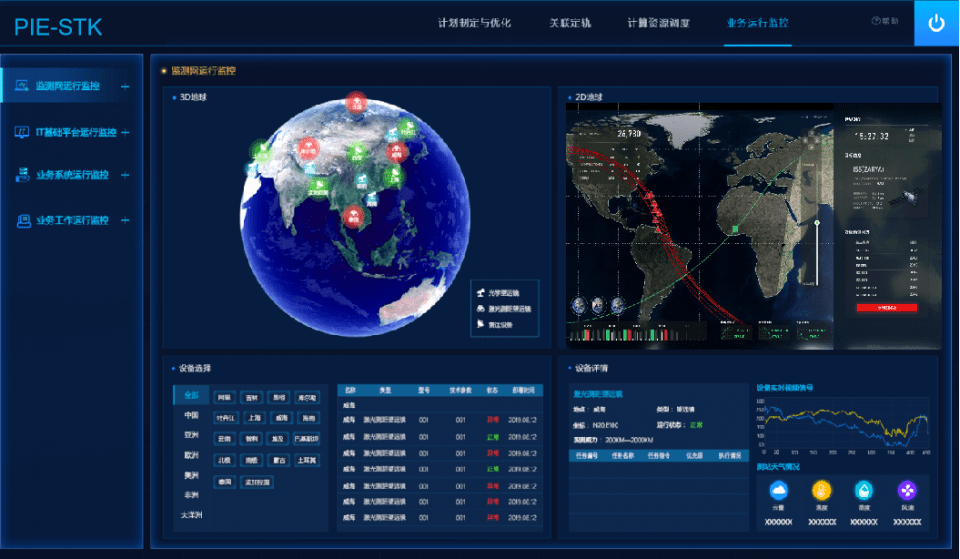The height and width of the screenshot is (559, 960).
Task: Click the IT基础平台运行监控 sidebar icon
Action: [x=22, y=132]
